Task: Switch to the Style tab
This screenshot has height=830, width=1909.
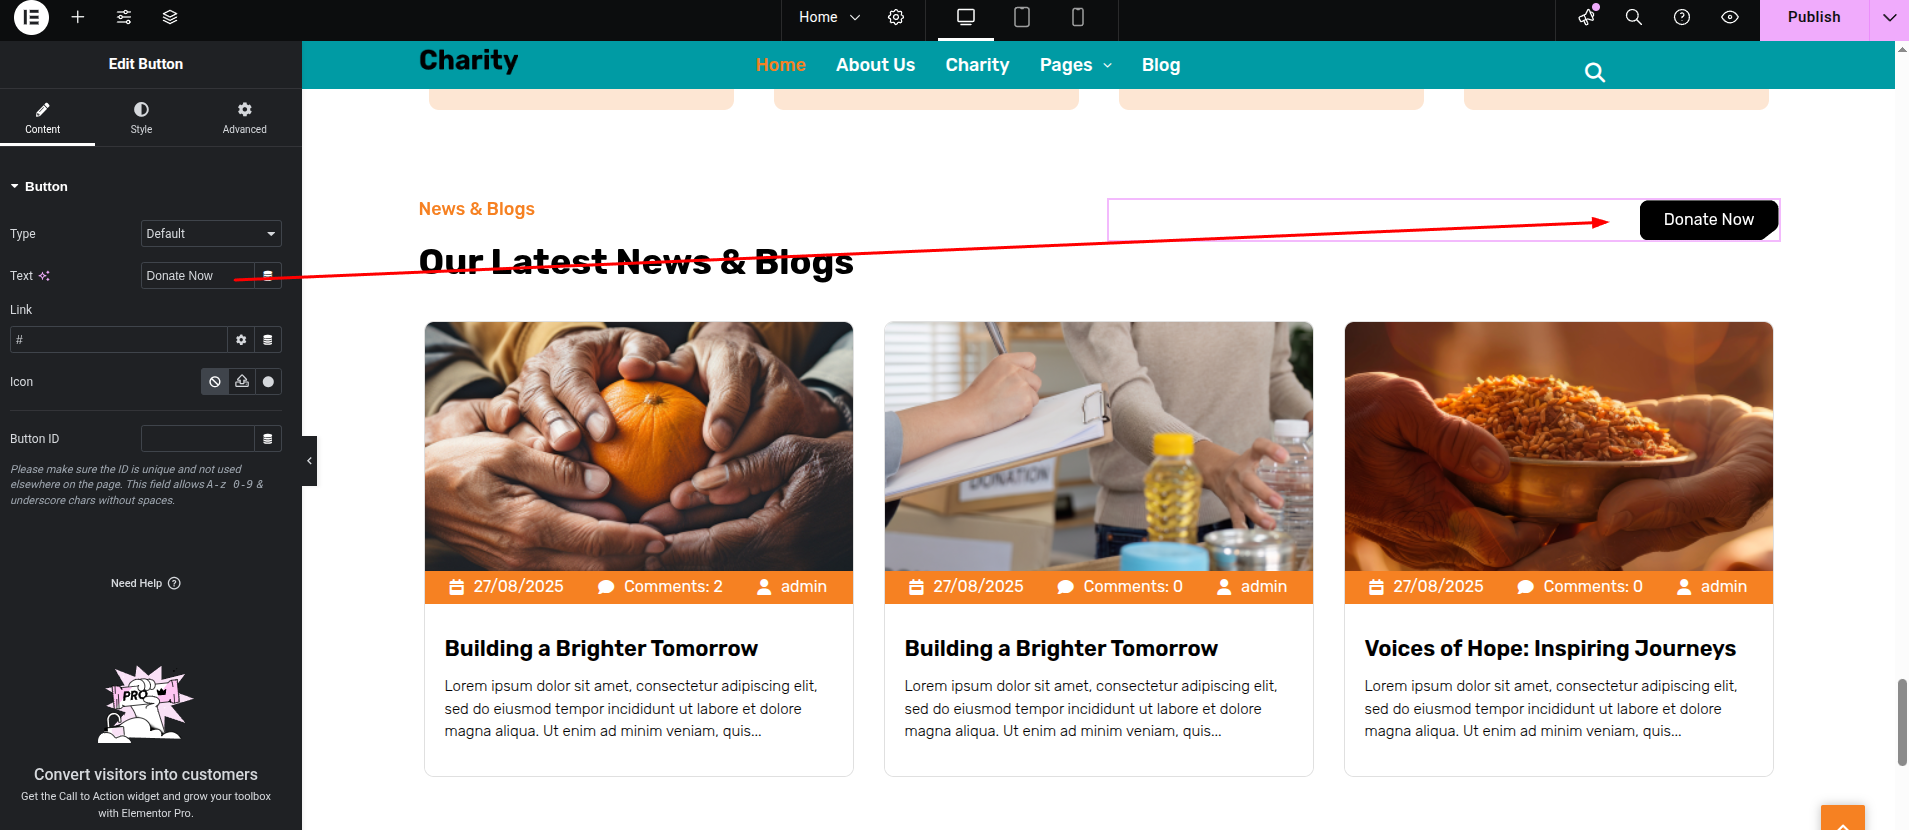Action: [141, 117]
